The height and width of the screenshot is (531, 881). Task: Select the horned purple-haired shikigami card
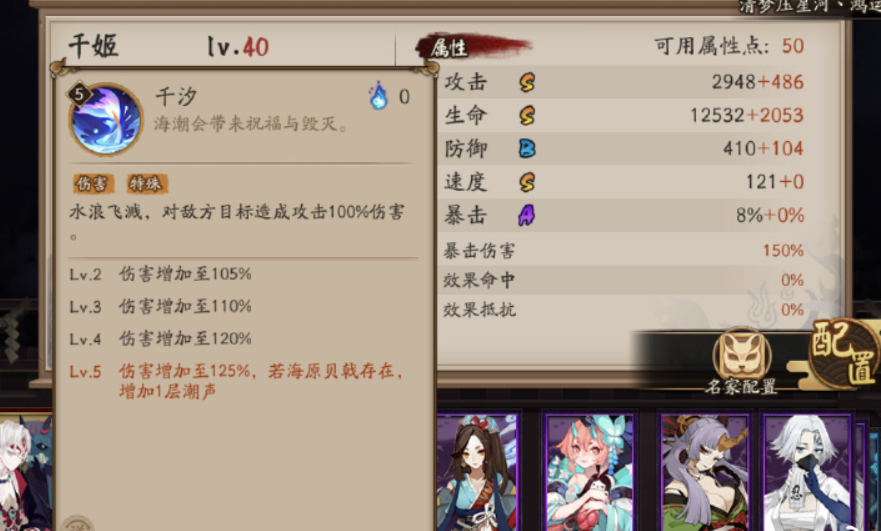pyautogui.click(x=706, y=472)
